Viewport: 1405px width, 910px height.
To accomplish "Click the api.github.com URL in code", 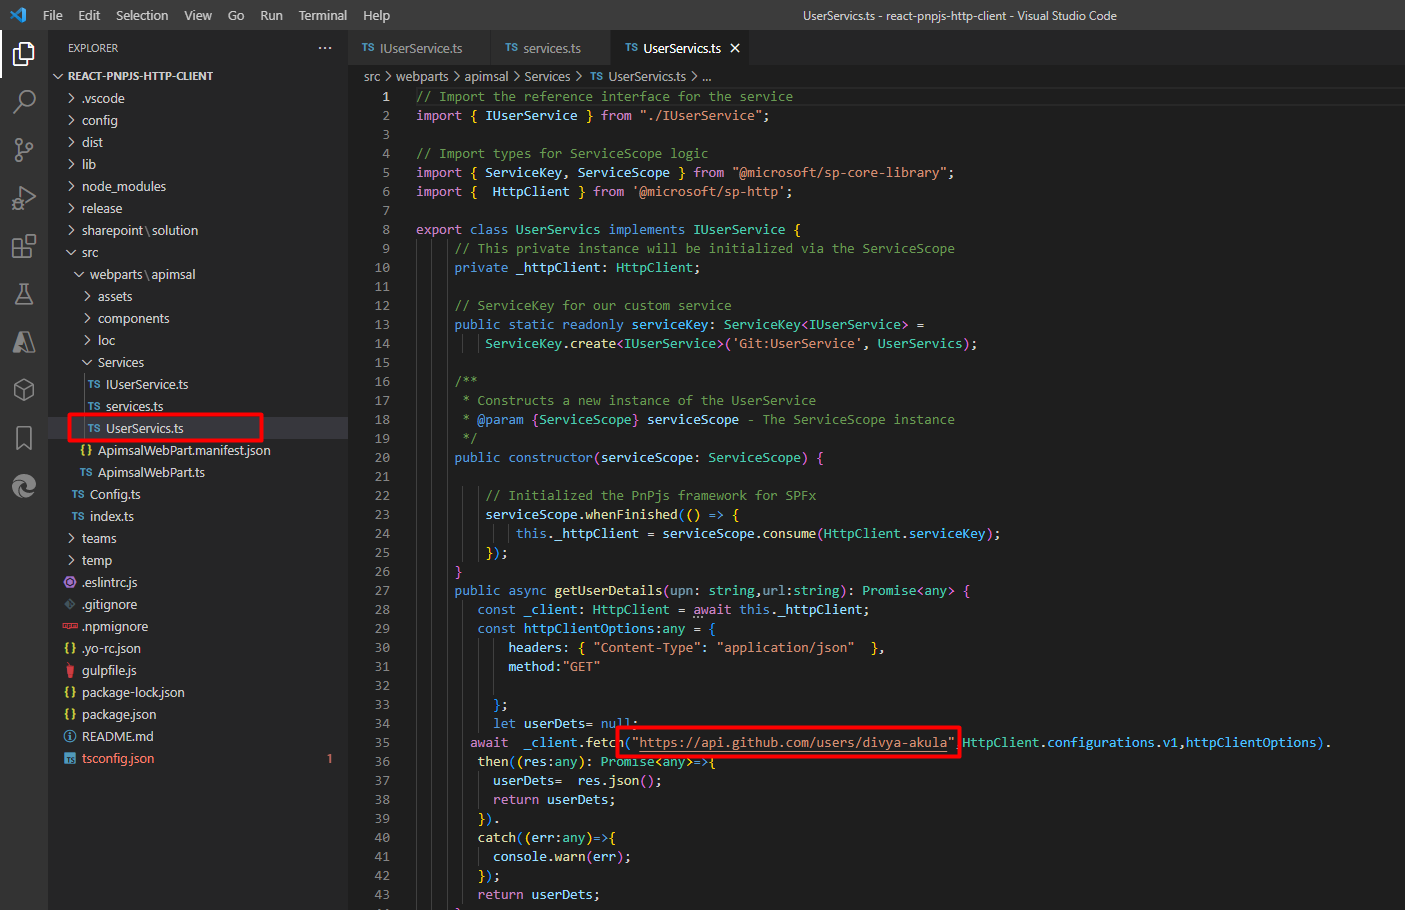I will pyautogui.click(x=793, y=743).
